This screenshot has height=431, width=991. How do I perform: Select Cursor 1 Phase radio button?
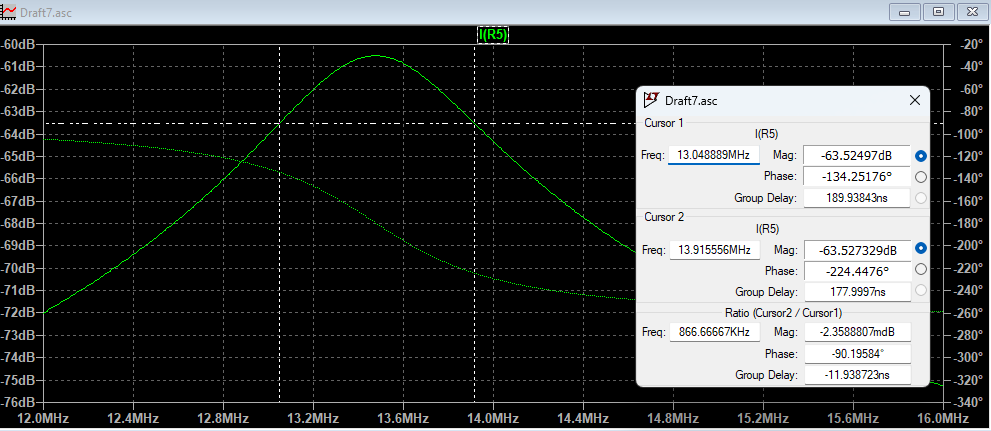click(x=921, y=176)
